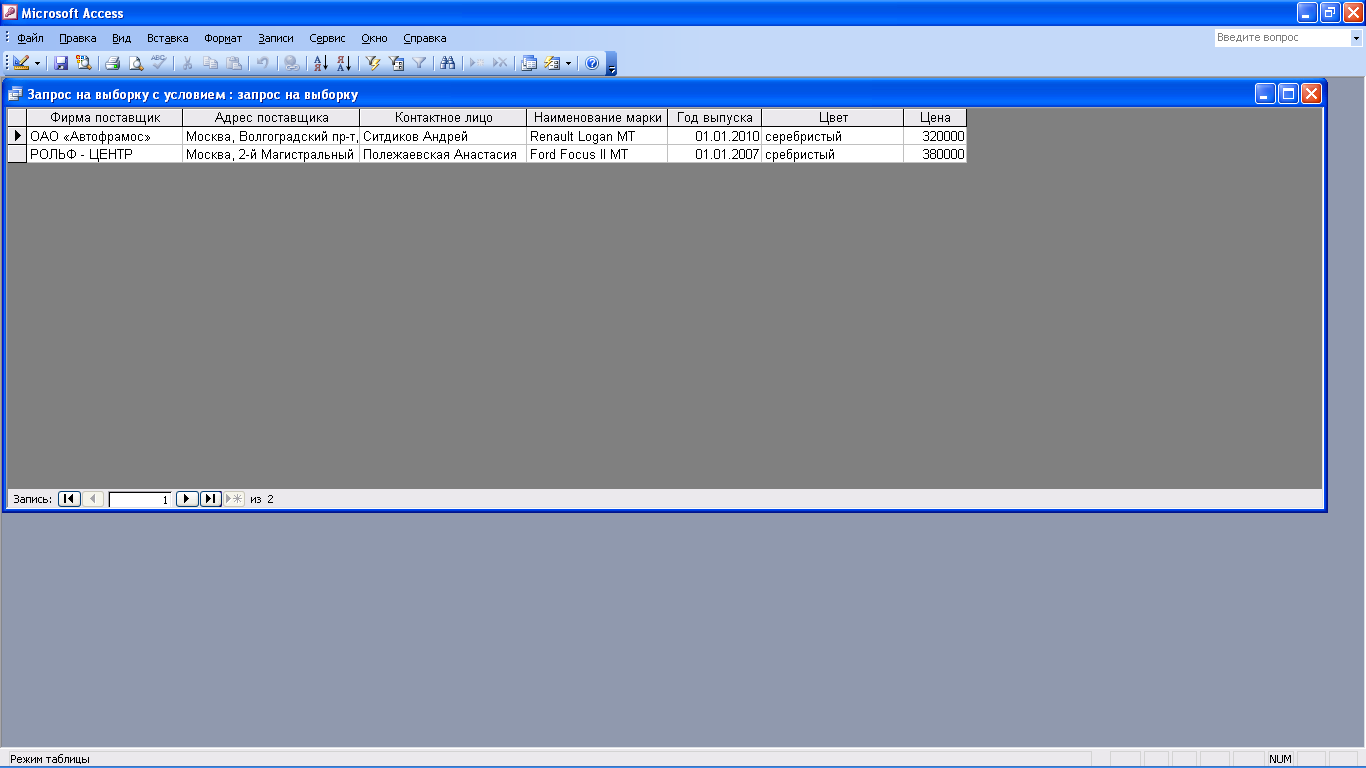The image size is (1366, 768).
Task: Open the Файл menu
Action: coord(31,38)
